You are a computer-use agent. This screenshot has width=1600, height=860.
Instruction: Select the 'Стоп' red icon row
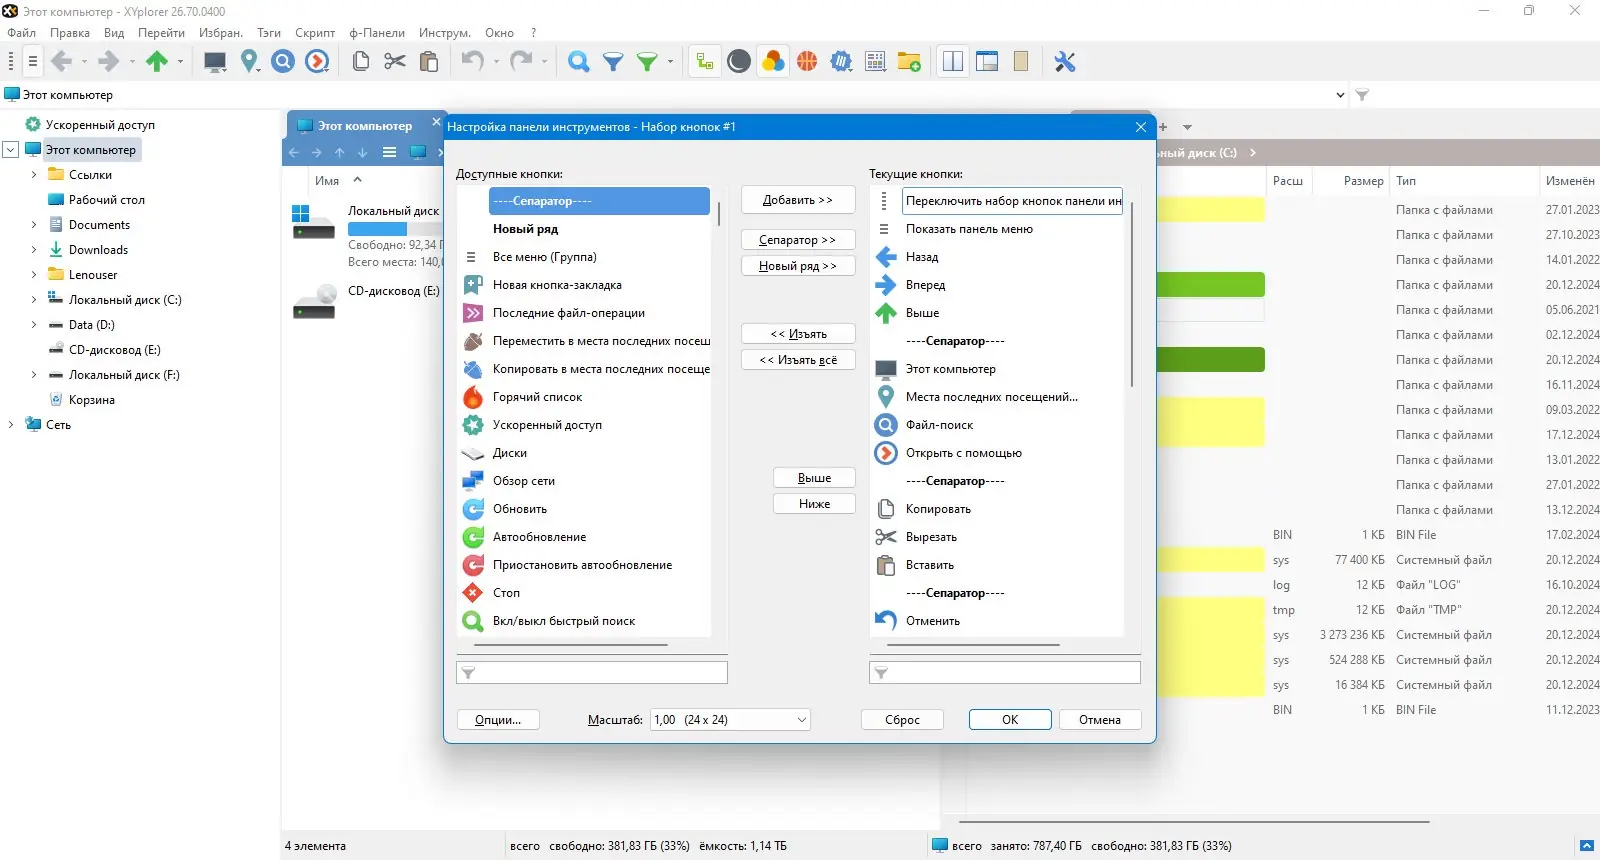pos(584,593)
